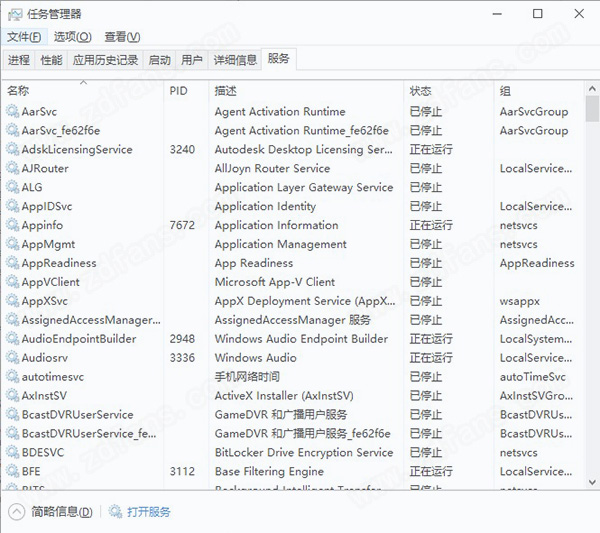Click the AppVClient service icon
600x533 pixels.
pos(13,282)
